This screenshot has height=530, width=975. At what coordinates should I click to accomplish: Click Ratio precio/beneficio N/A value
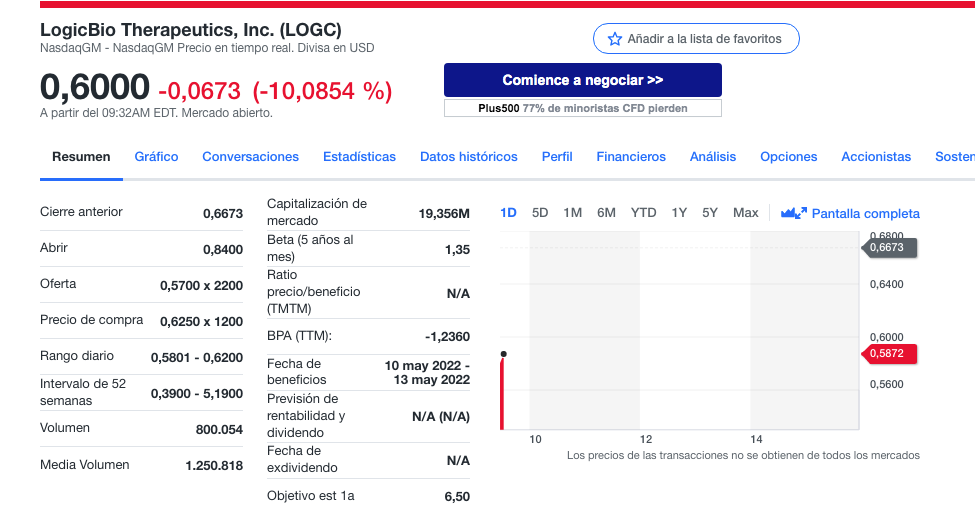click(x=458, y=294)
